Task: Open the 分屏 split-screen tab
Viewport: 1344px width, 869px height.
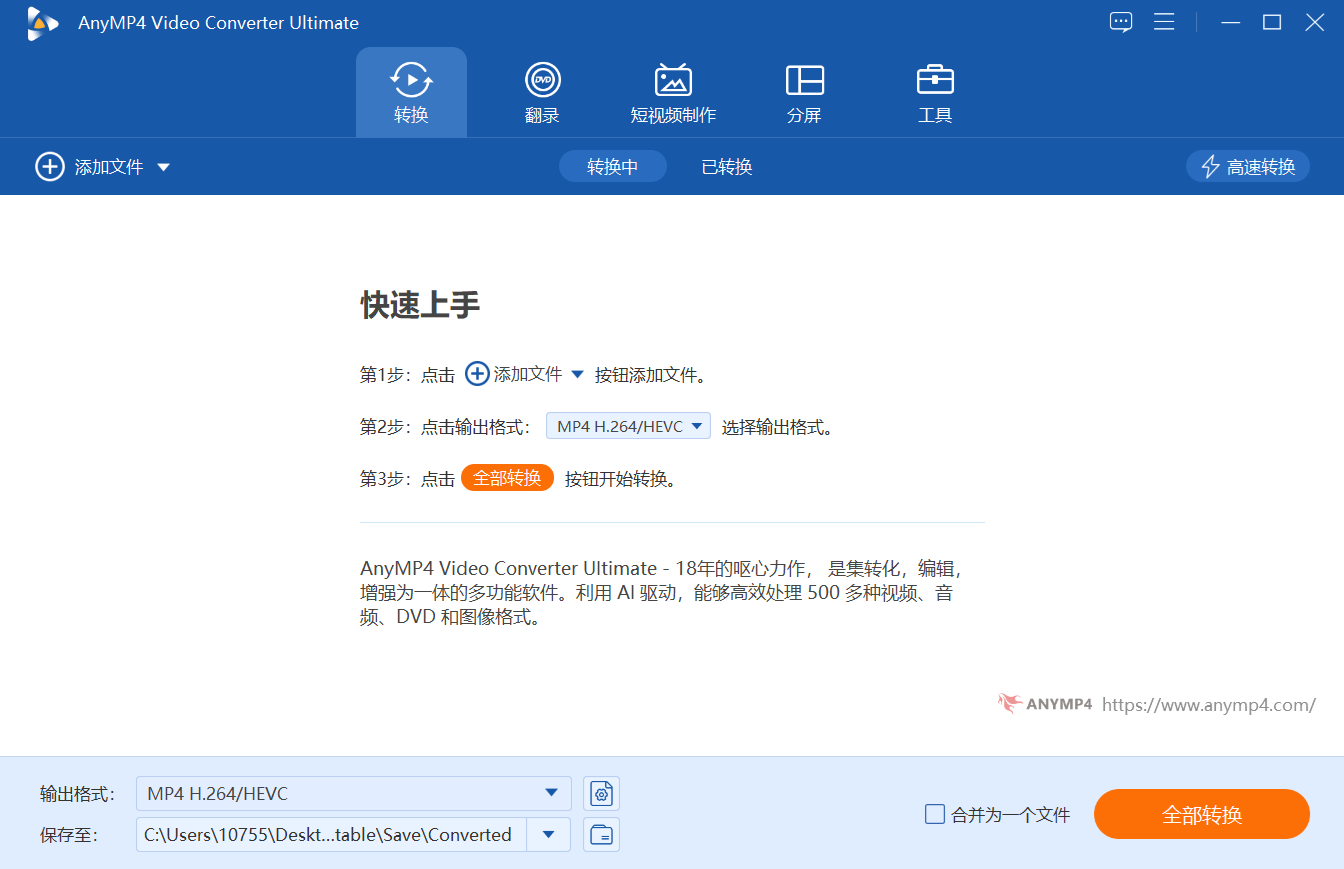Action: [804, 92]
